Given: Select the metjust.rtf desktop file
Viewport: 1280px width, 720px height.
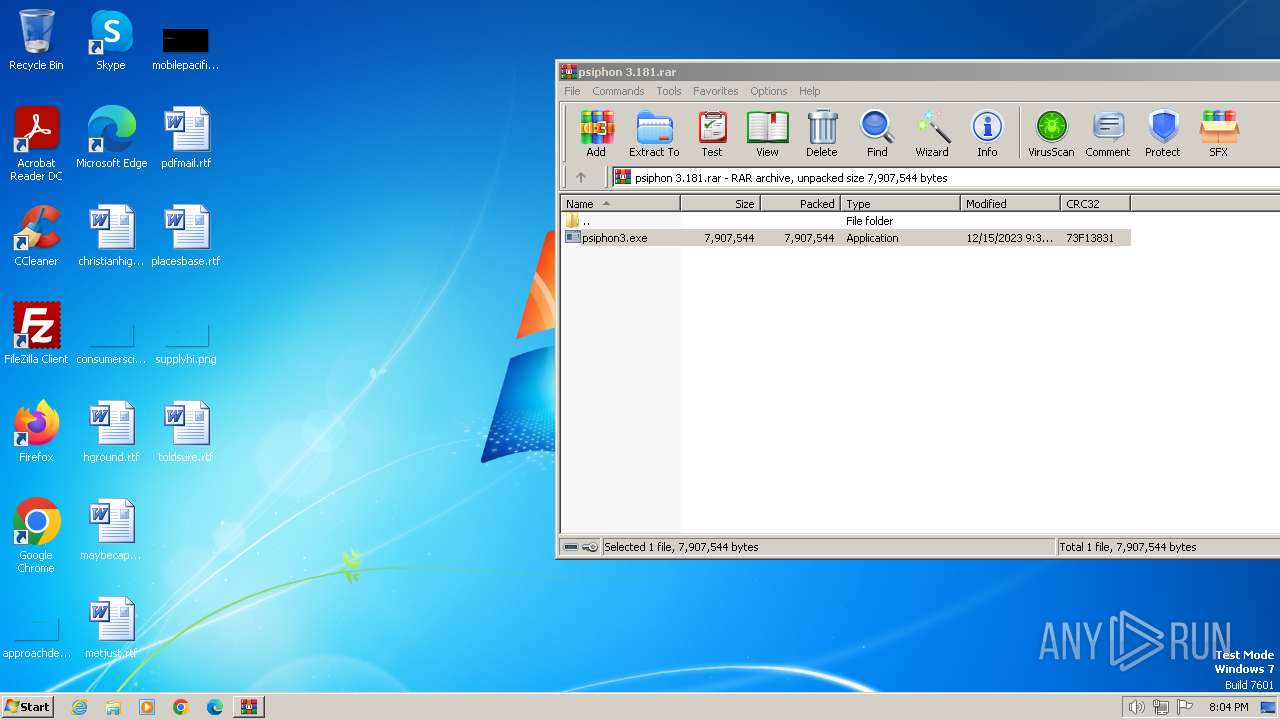Looking at the screenshot, I should [111, 628].
